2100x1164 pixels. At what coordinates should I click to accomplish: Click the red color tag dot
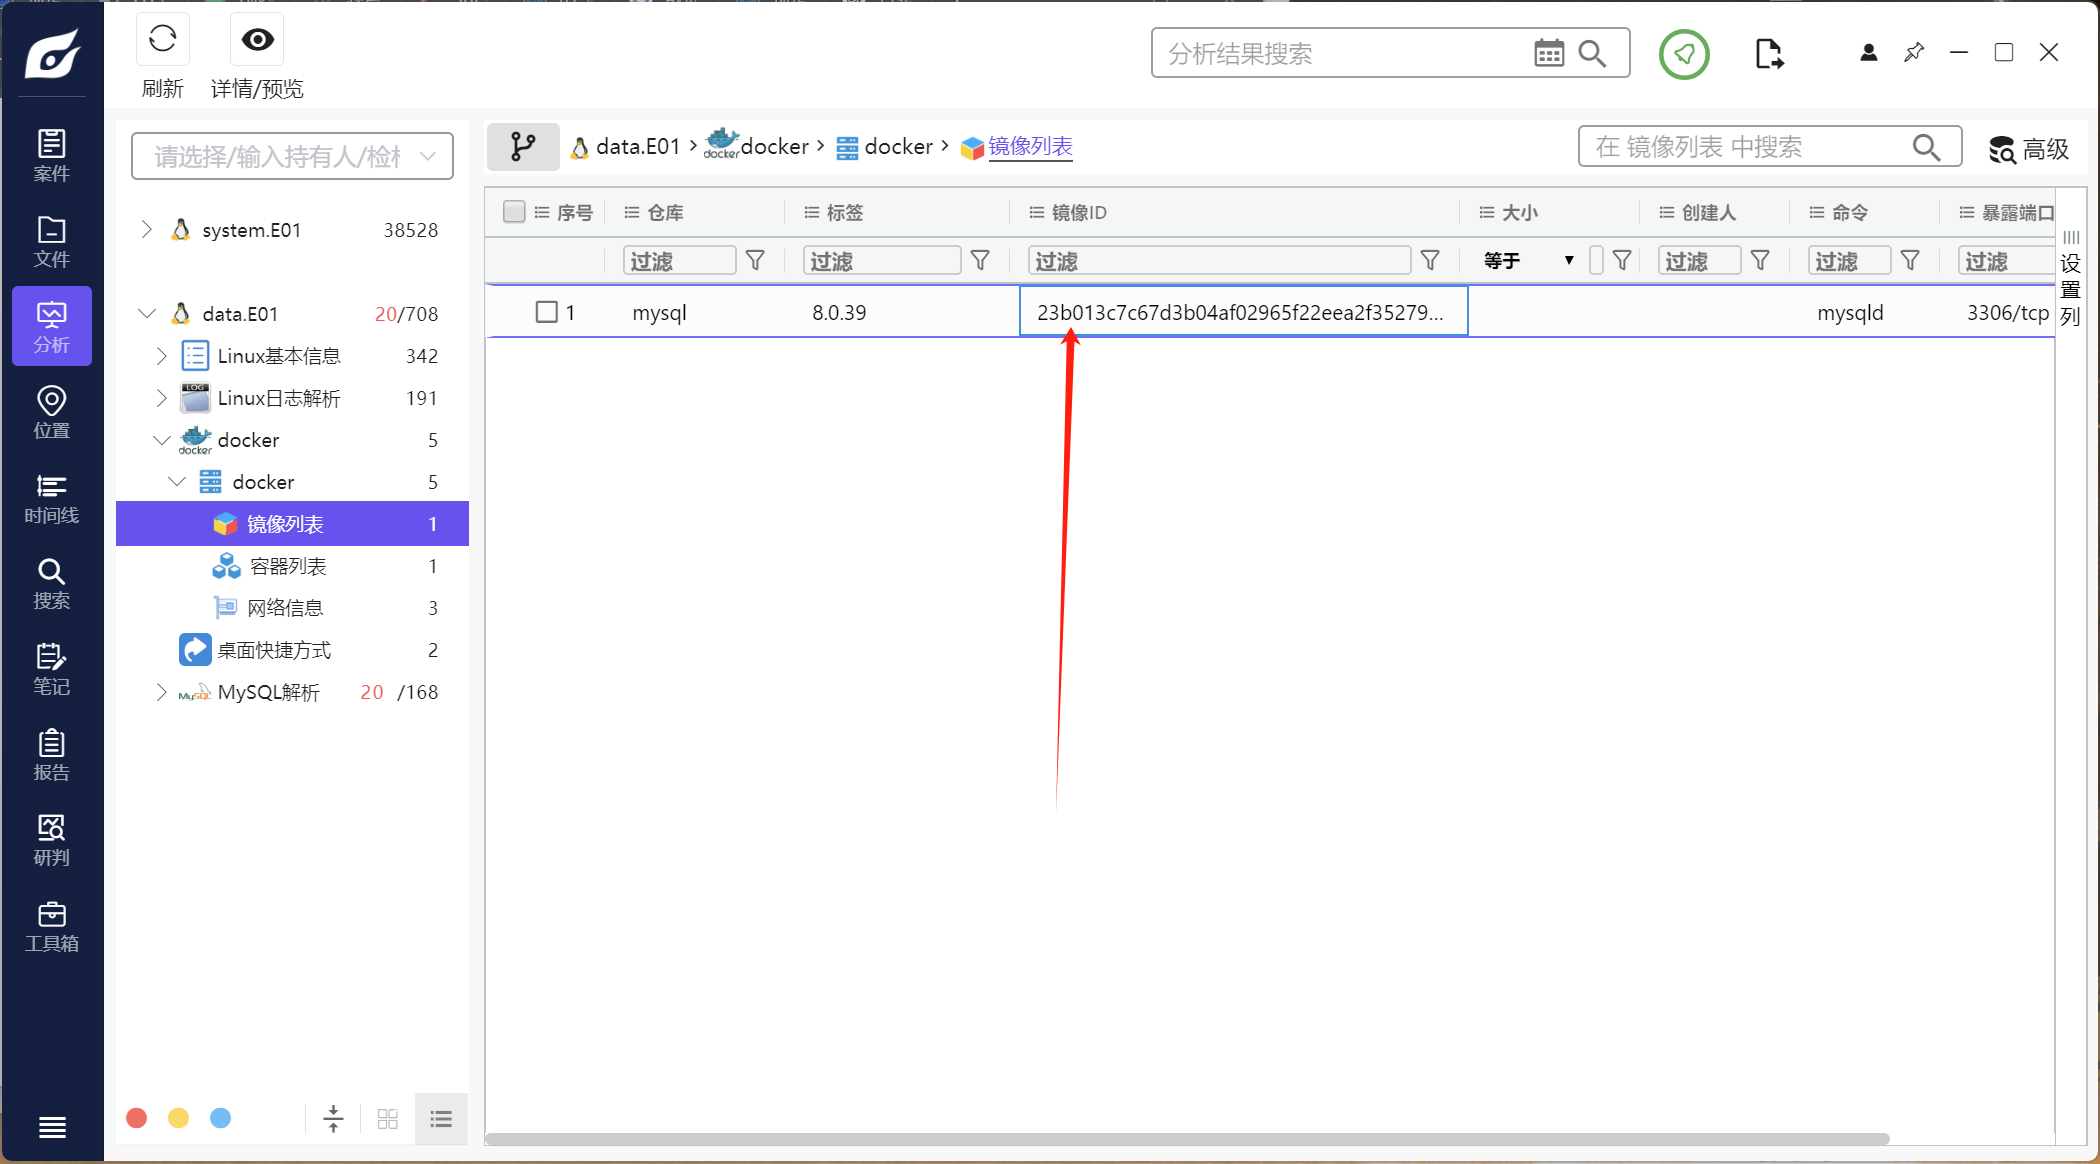coord(137,1118)
